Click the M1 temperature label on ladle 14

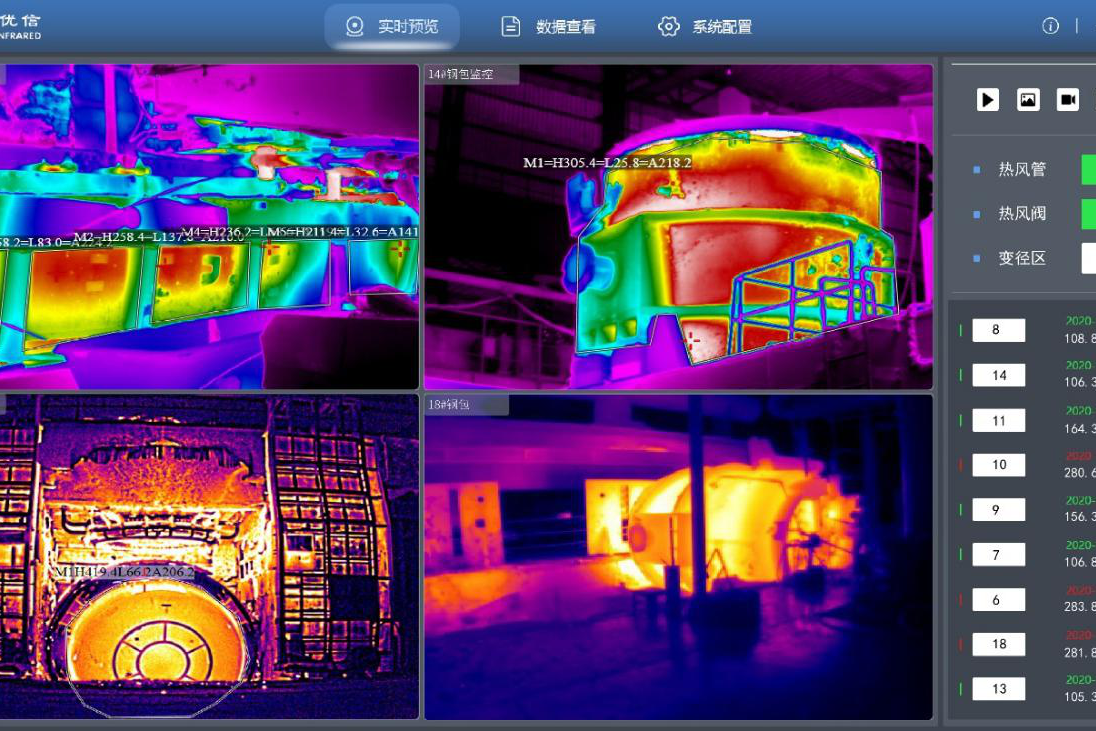pos(607,163)
